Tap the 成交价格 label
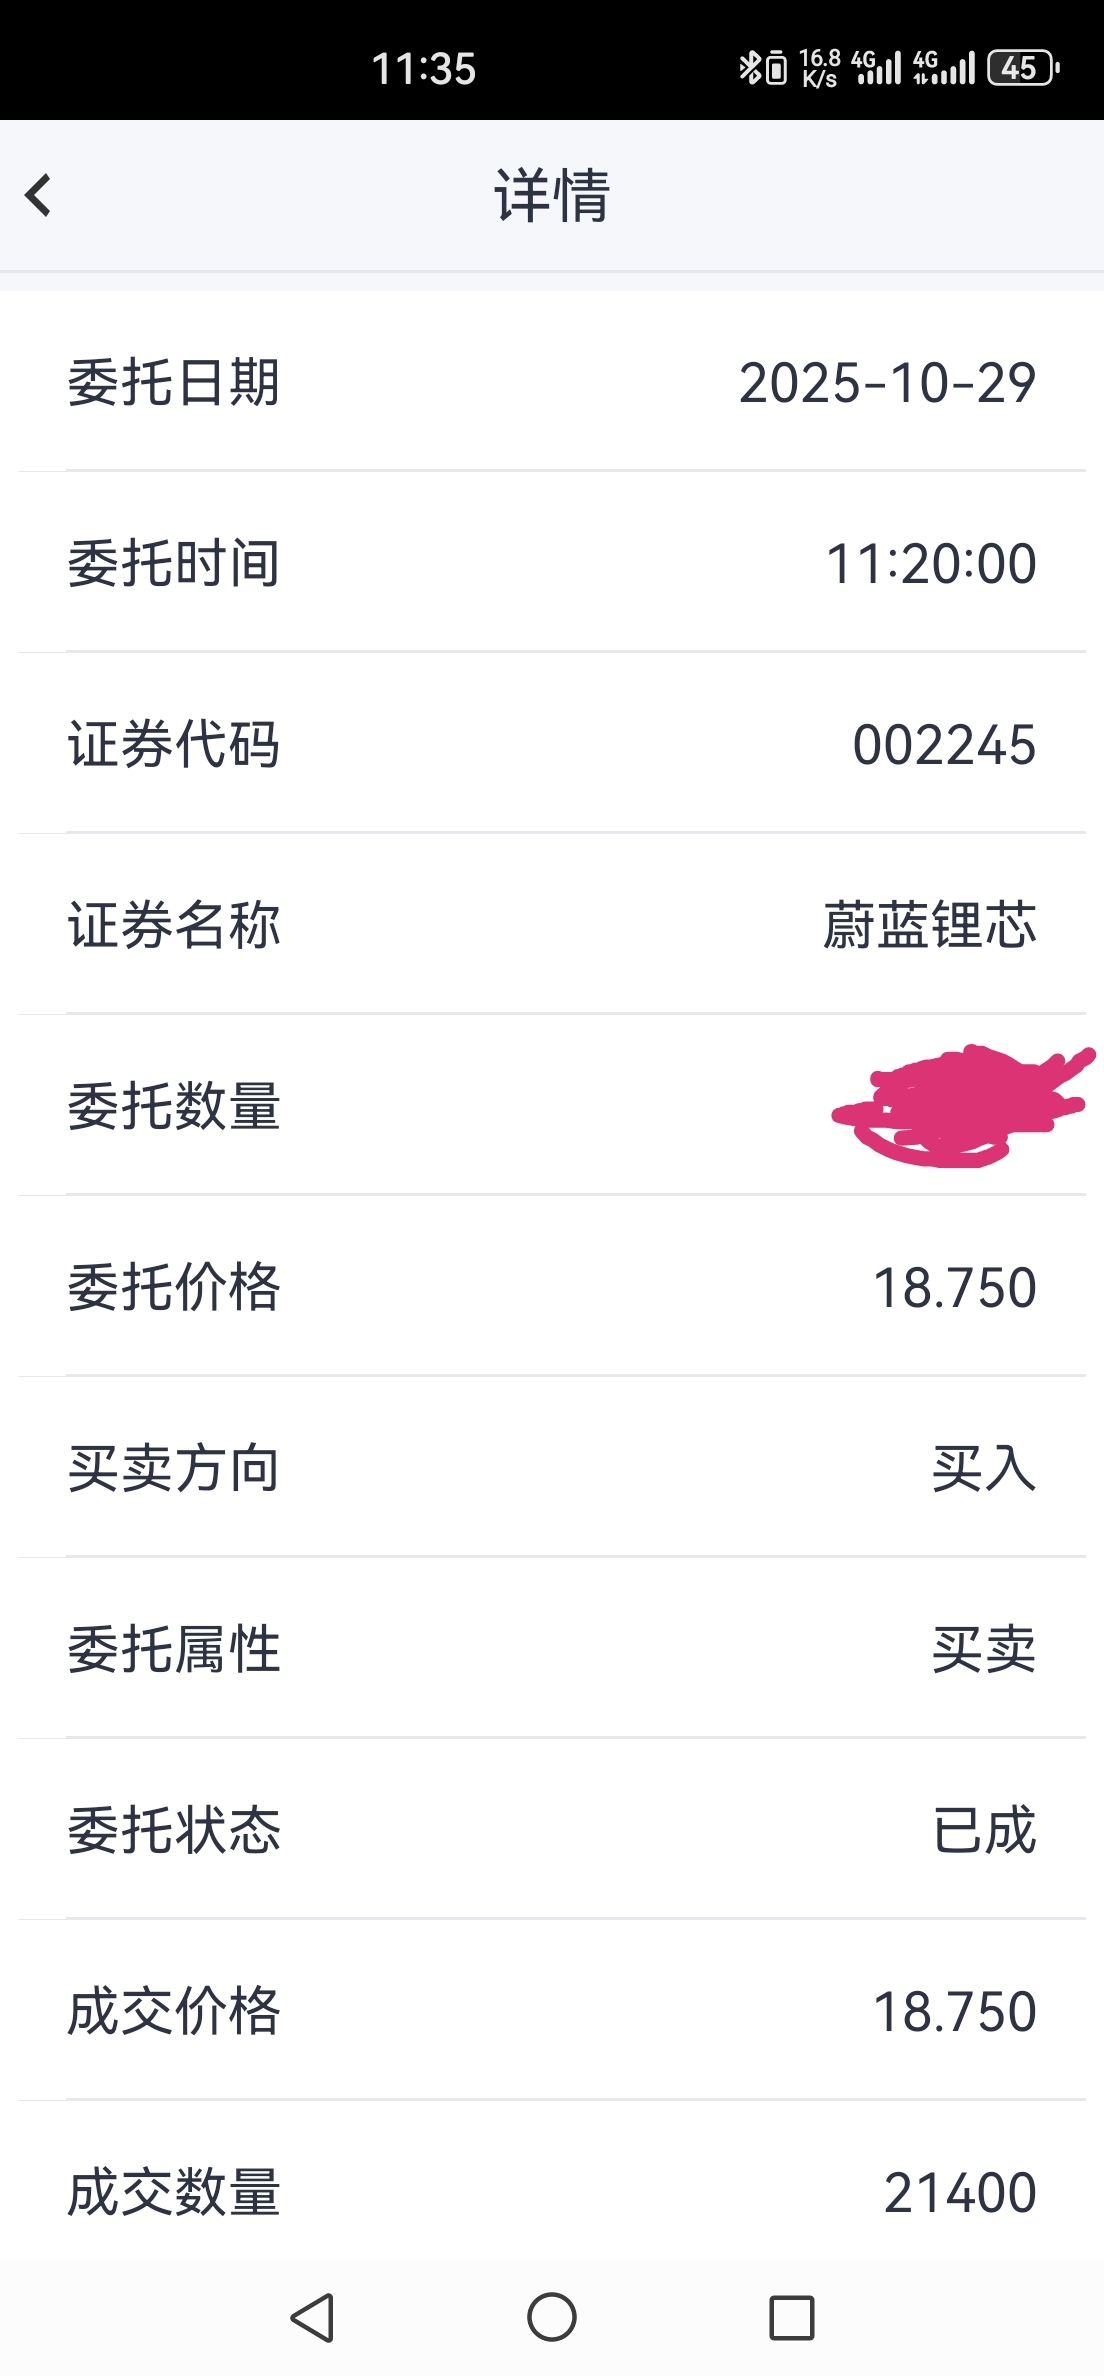 174,2011
